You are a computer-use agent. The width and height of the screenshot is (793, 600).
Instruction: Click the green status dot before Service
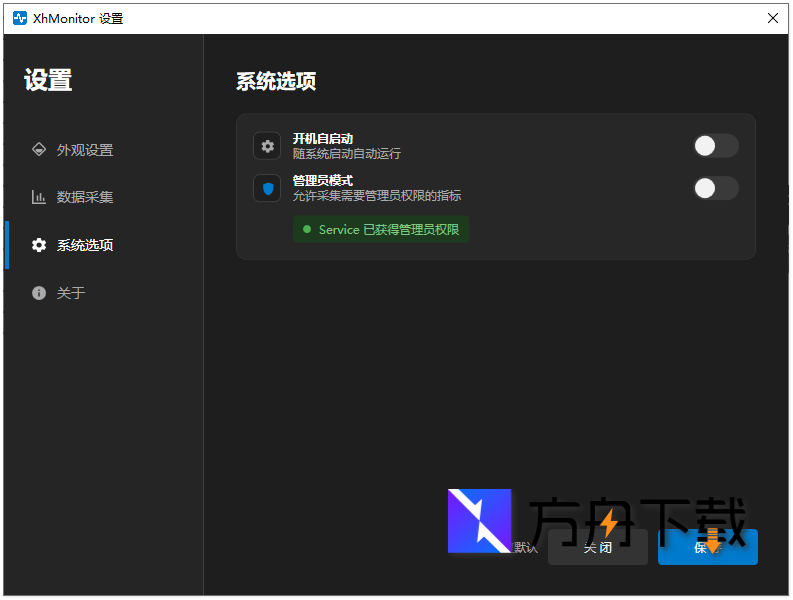tap(307, 230)
